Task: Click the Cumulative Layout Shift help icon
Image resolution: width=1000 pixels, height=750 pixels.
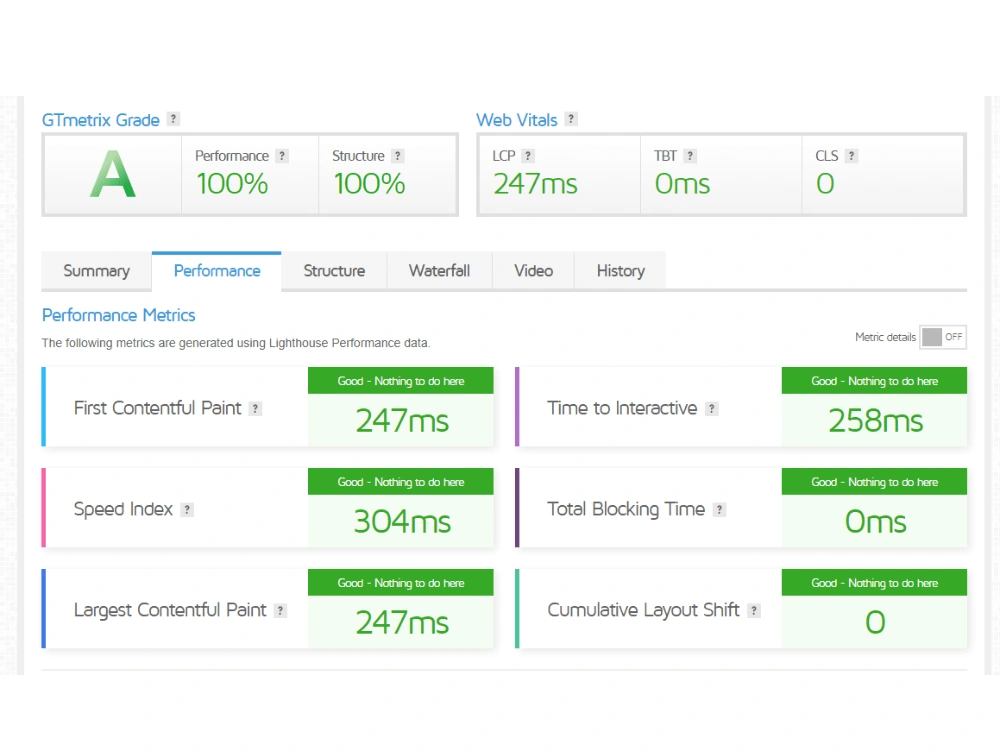Action: click(754, 610)
